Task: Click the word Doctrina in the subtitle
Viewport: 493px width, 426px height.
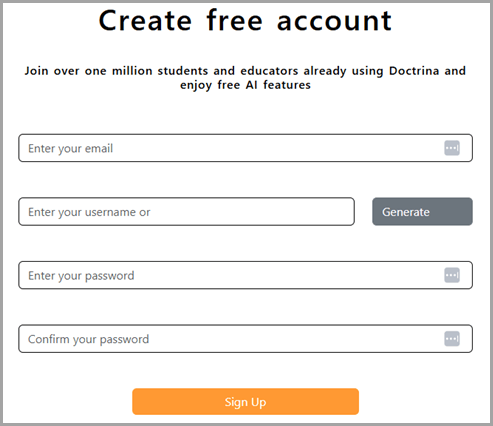Action: (x=414, y=71)
